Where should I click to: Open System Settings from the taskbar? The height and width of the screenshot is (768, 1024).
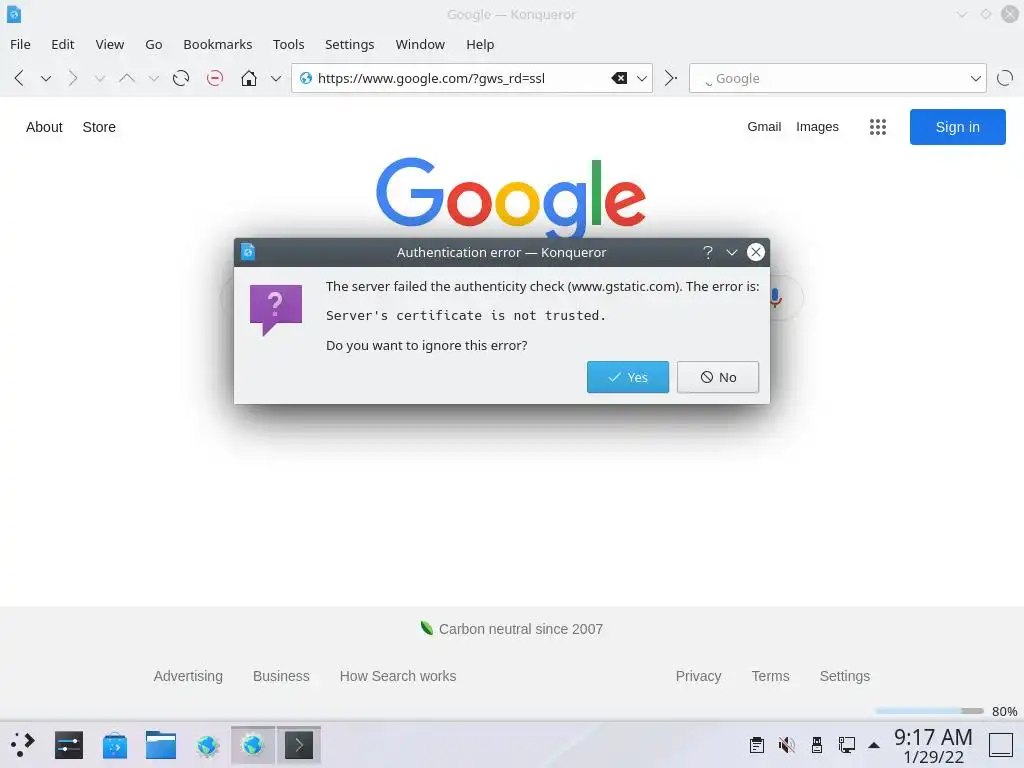coord(69,745)
